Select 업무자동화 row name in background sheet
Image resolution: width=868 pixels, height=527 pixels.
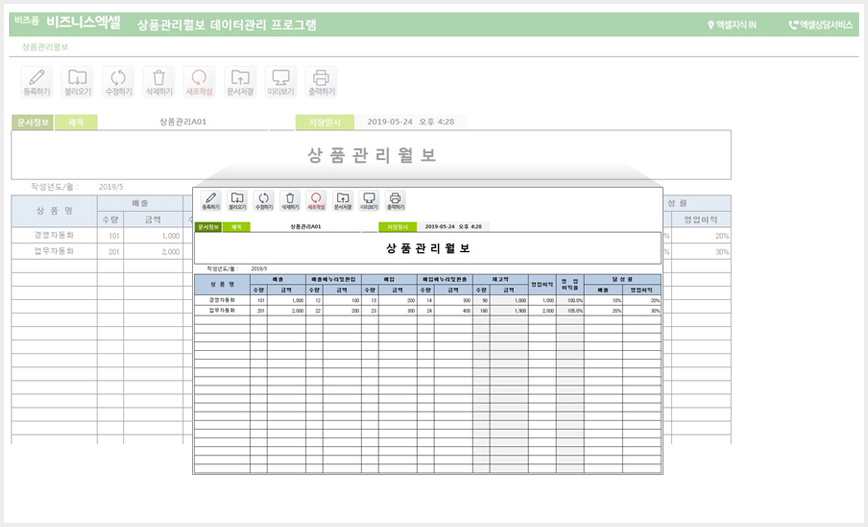54,251
